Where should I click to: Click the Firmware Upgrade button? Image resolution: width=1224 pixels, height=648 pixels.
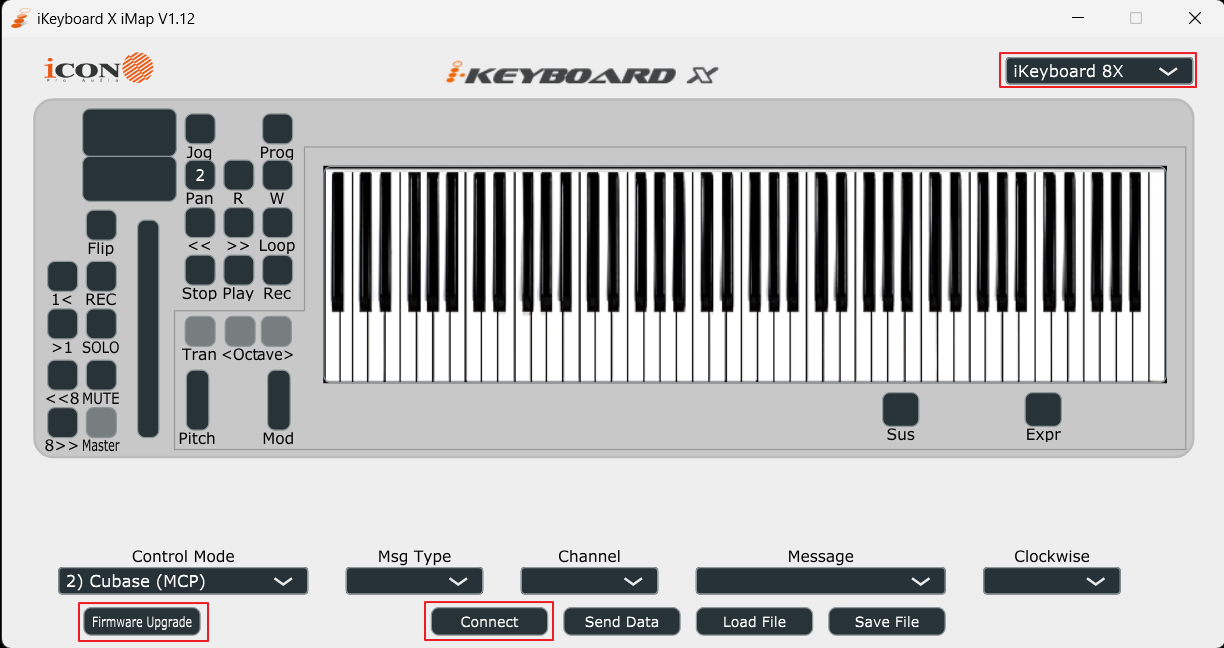(143, 622)
